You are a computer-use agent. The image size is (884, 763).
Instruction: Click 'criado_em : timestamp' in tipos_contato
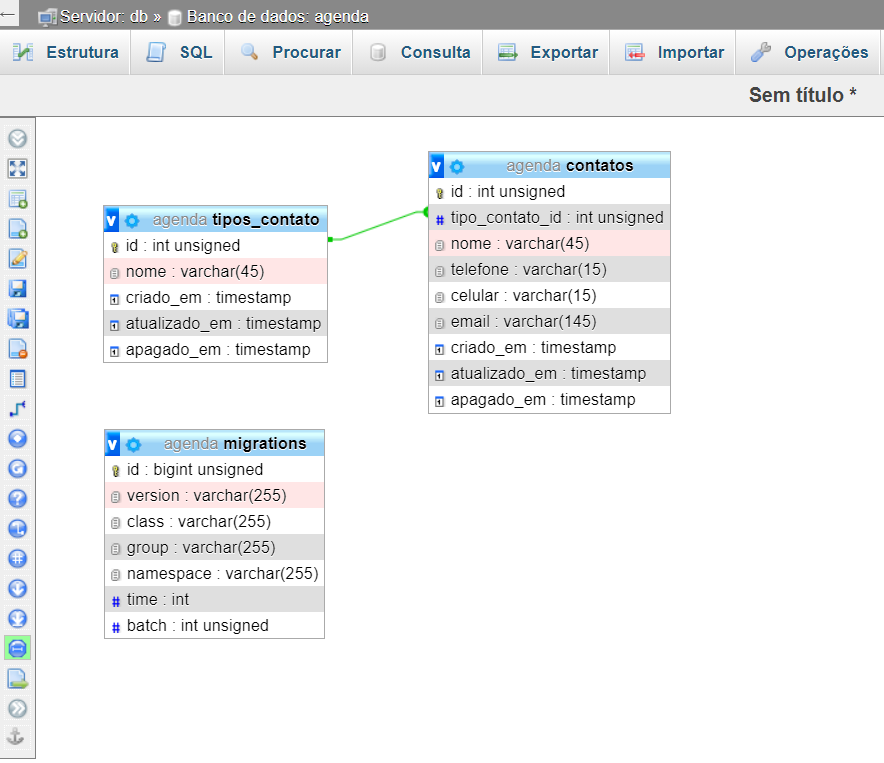coord(215,297)
